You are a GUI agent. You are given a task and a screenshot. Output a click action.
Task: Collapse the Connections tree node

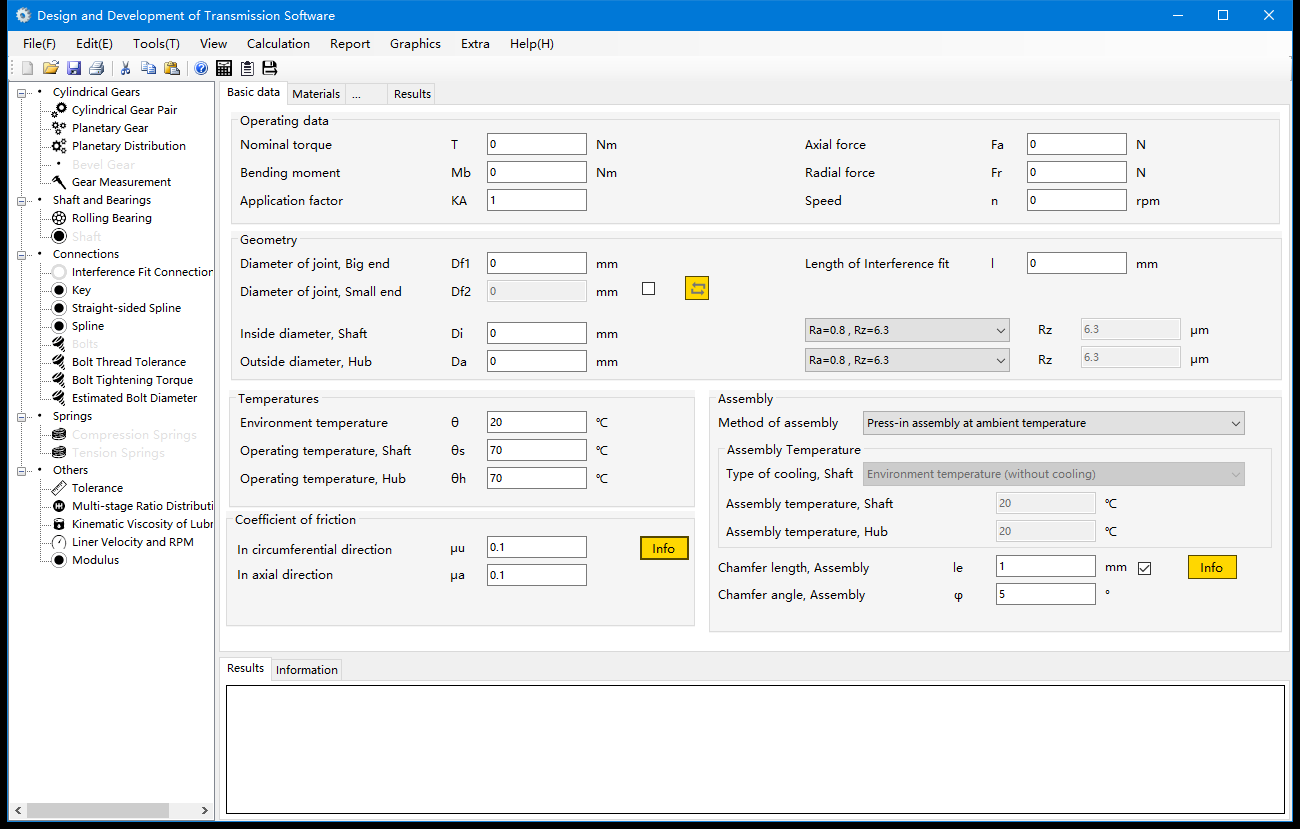[22, 255]
